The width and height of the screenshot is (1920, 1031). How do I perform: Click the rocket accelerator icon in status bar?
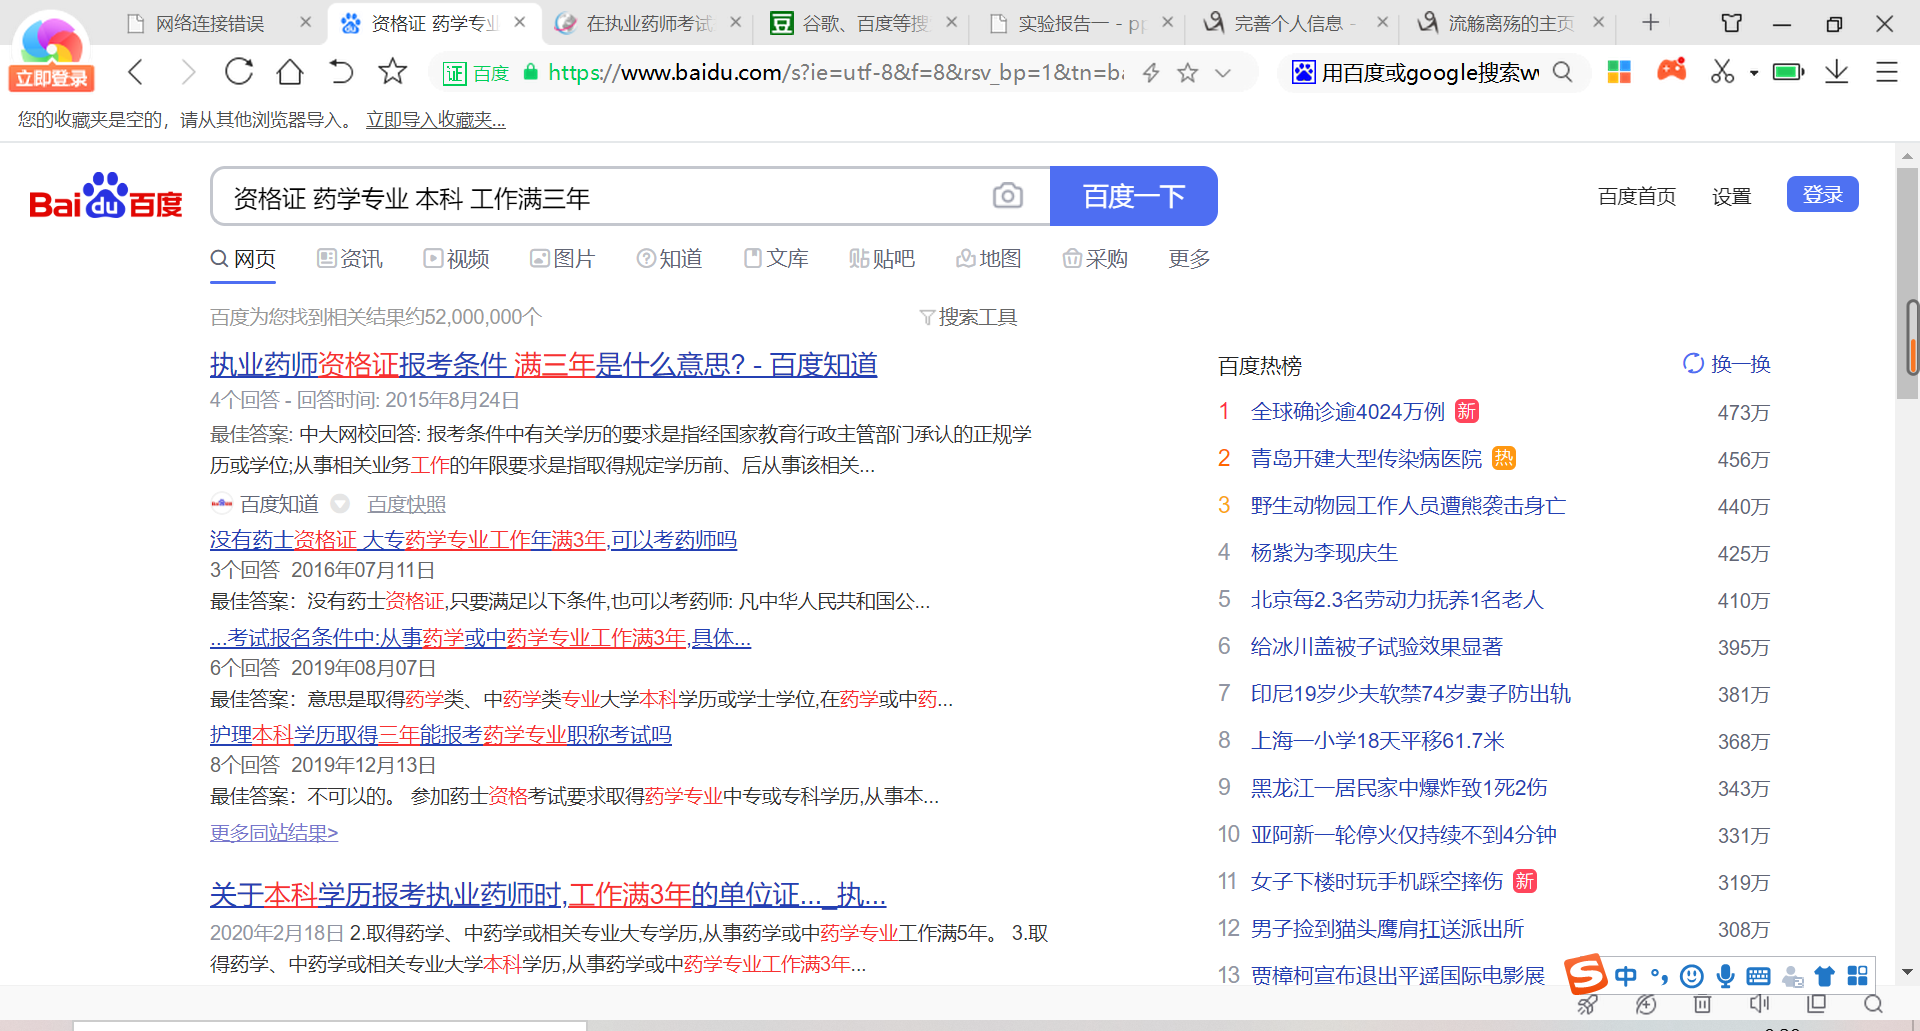[x=1588, y=1004]
